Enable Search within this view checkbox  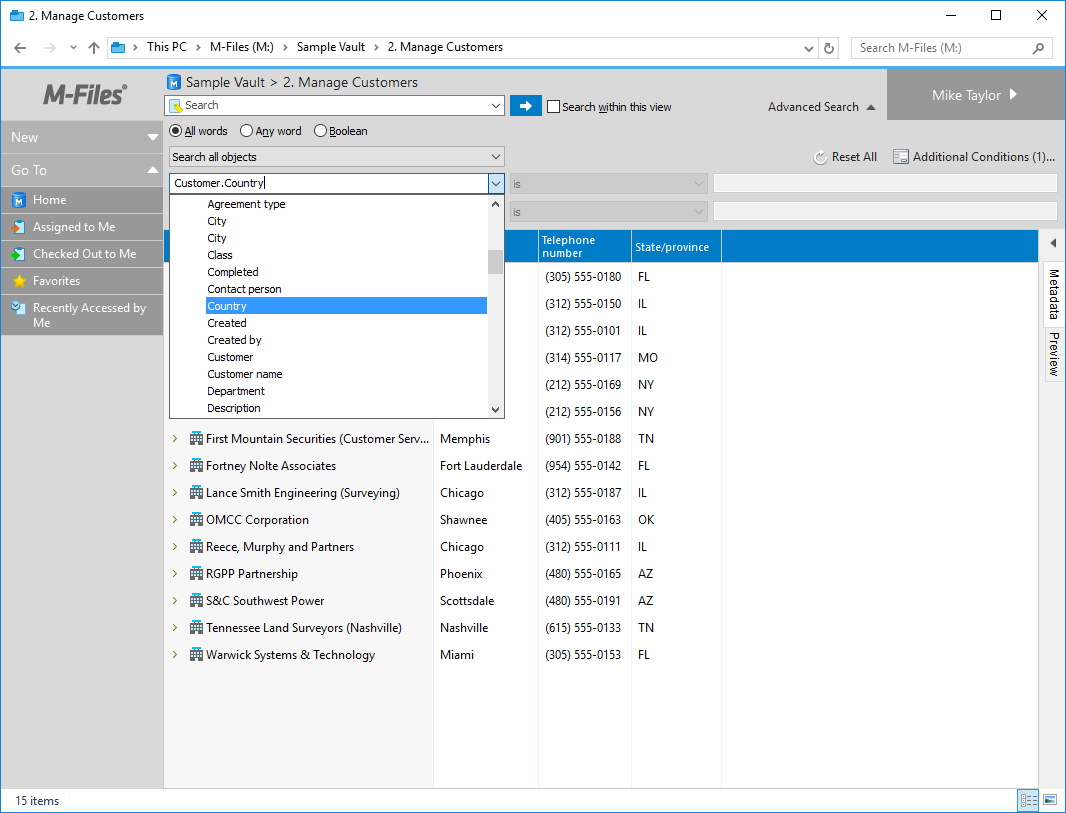tap(553, 107)
